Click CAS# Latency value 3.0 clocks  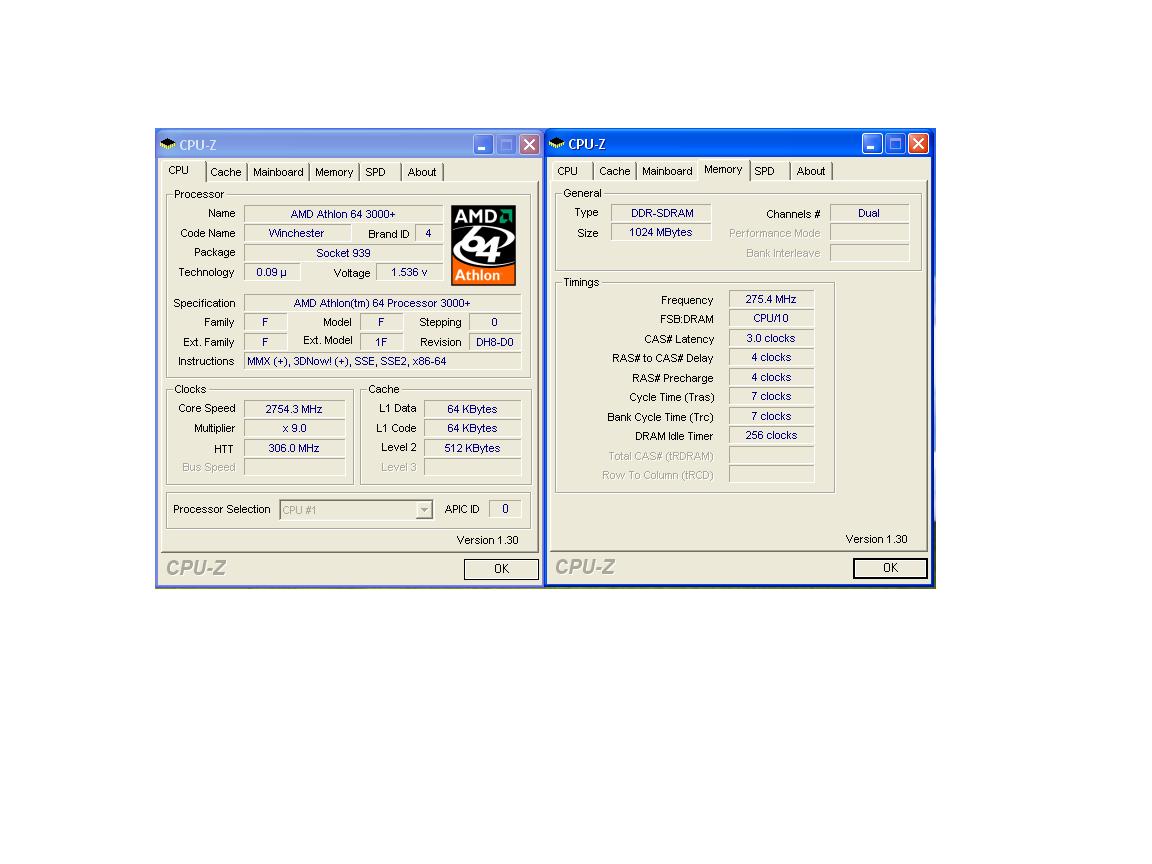(771, 338)
